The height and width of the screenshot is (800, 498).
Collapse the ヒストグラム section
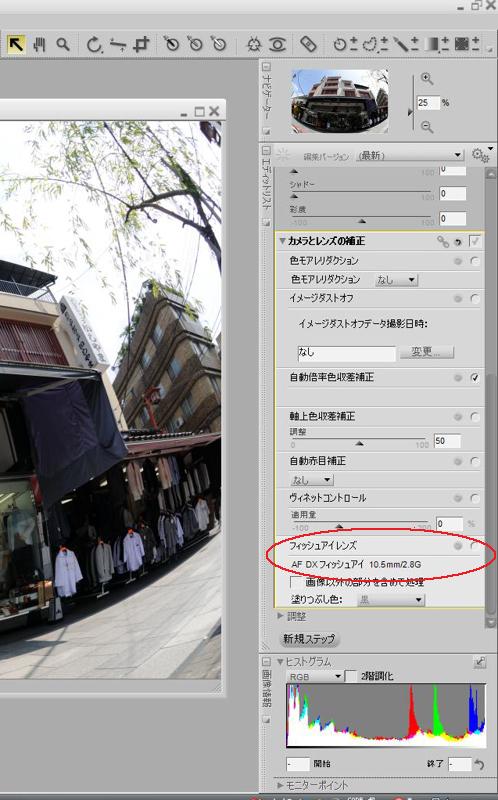280,662
